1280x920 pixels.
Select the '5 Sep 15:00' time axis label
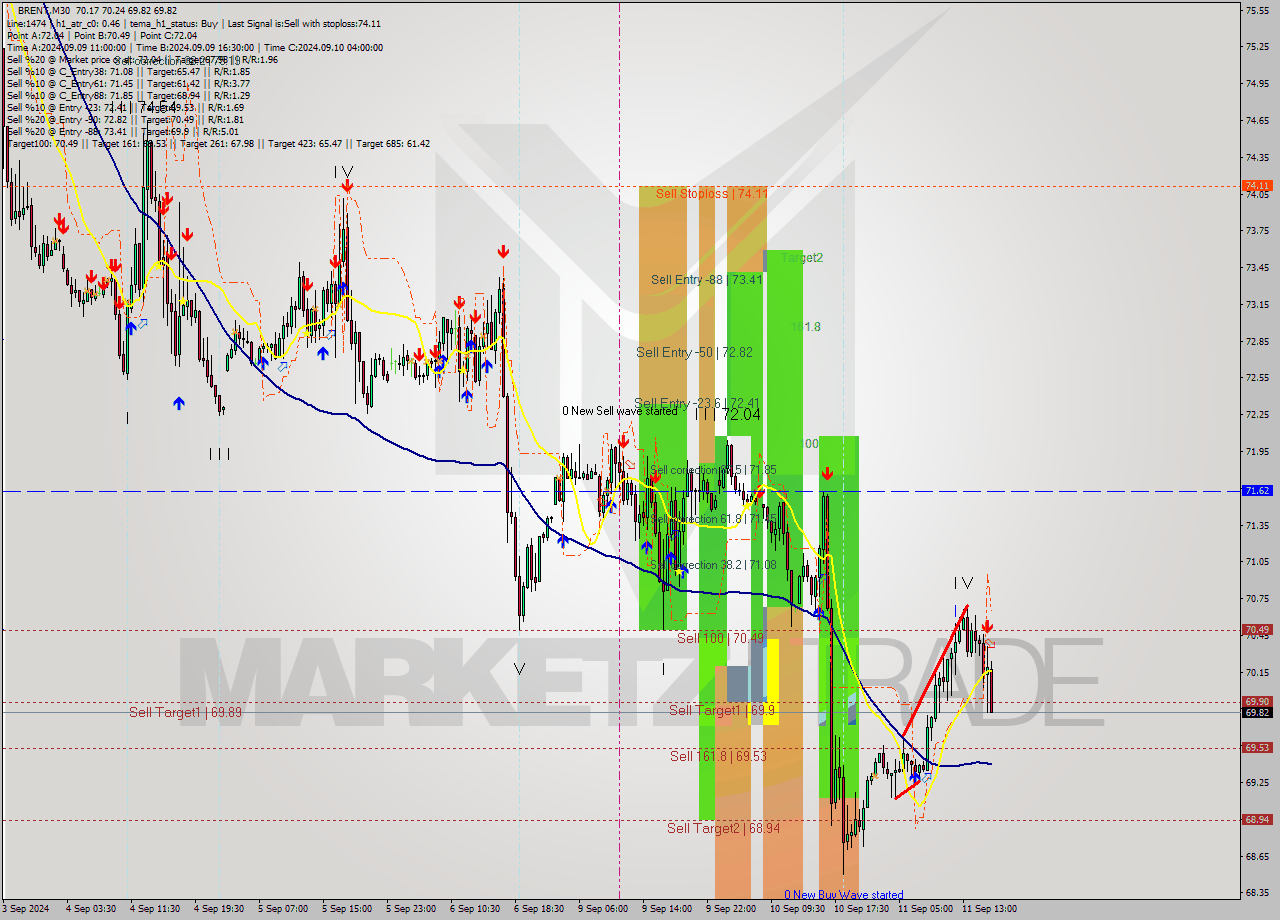coord(347,909)
